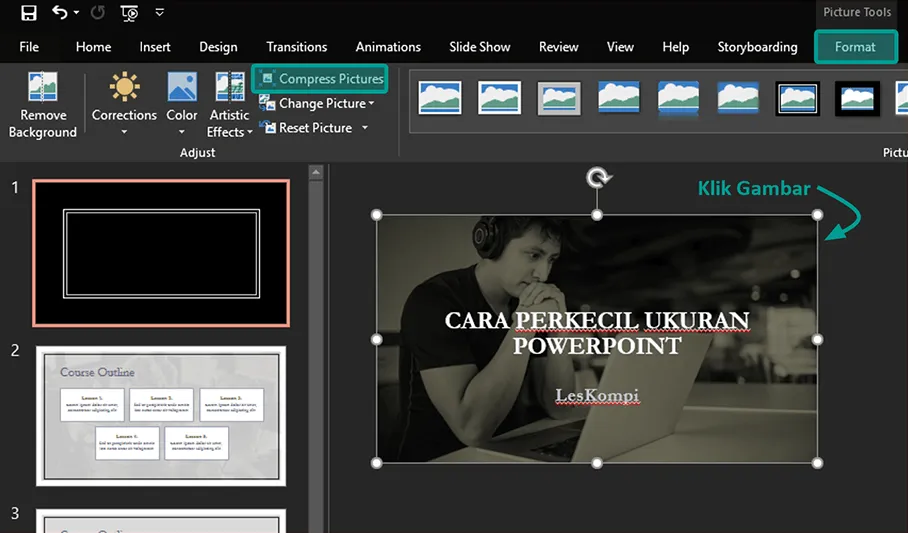Select the Picture Tools Format tab
The image size is (908, 533).
tap(855, 47)
